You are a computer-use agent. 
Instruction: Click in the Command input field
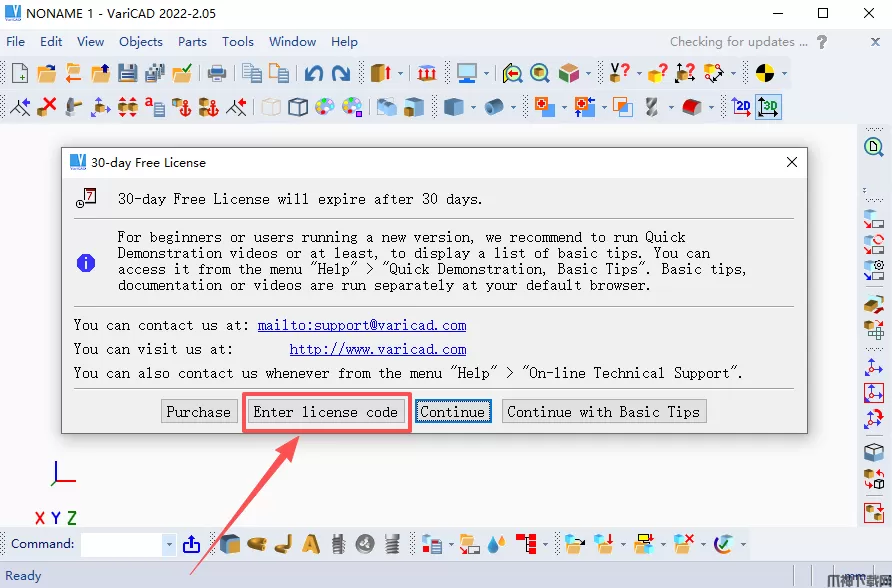coord(122,544)
